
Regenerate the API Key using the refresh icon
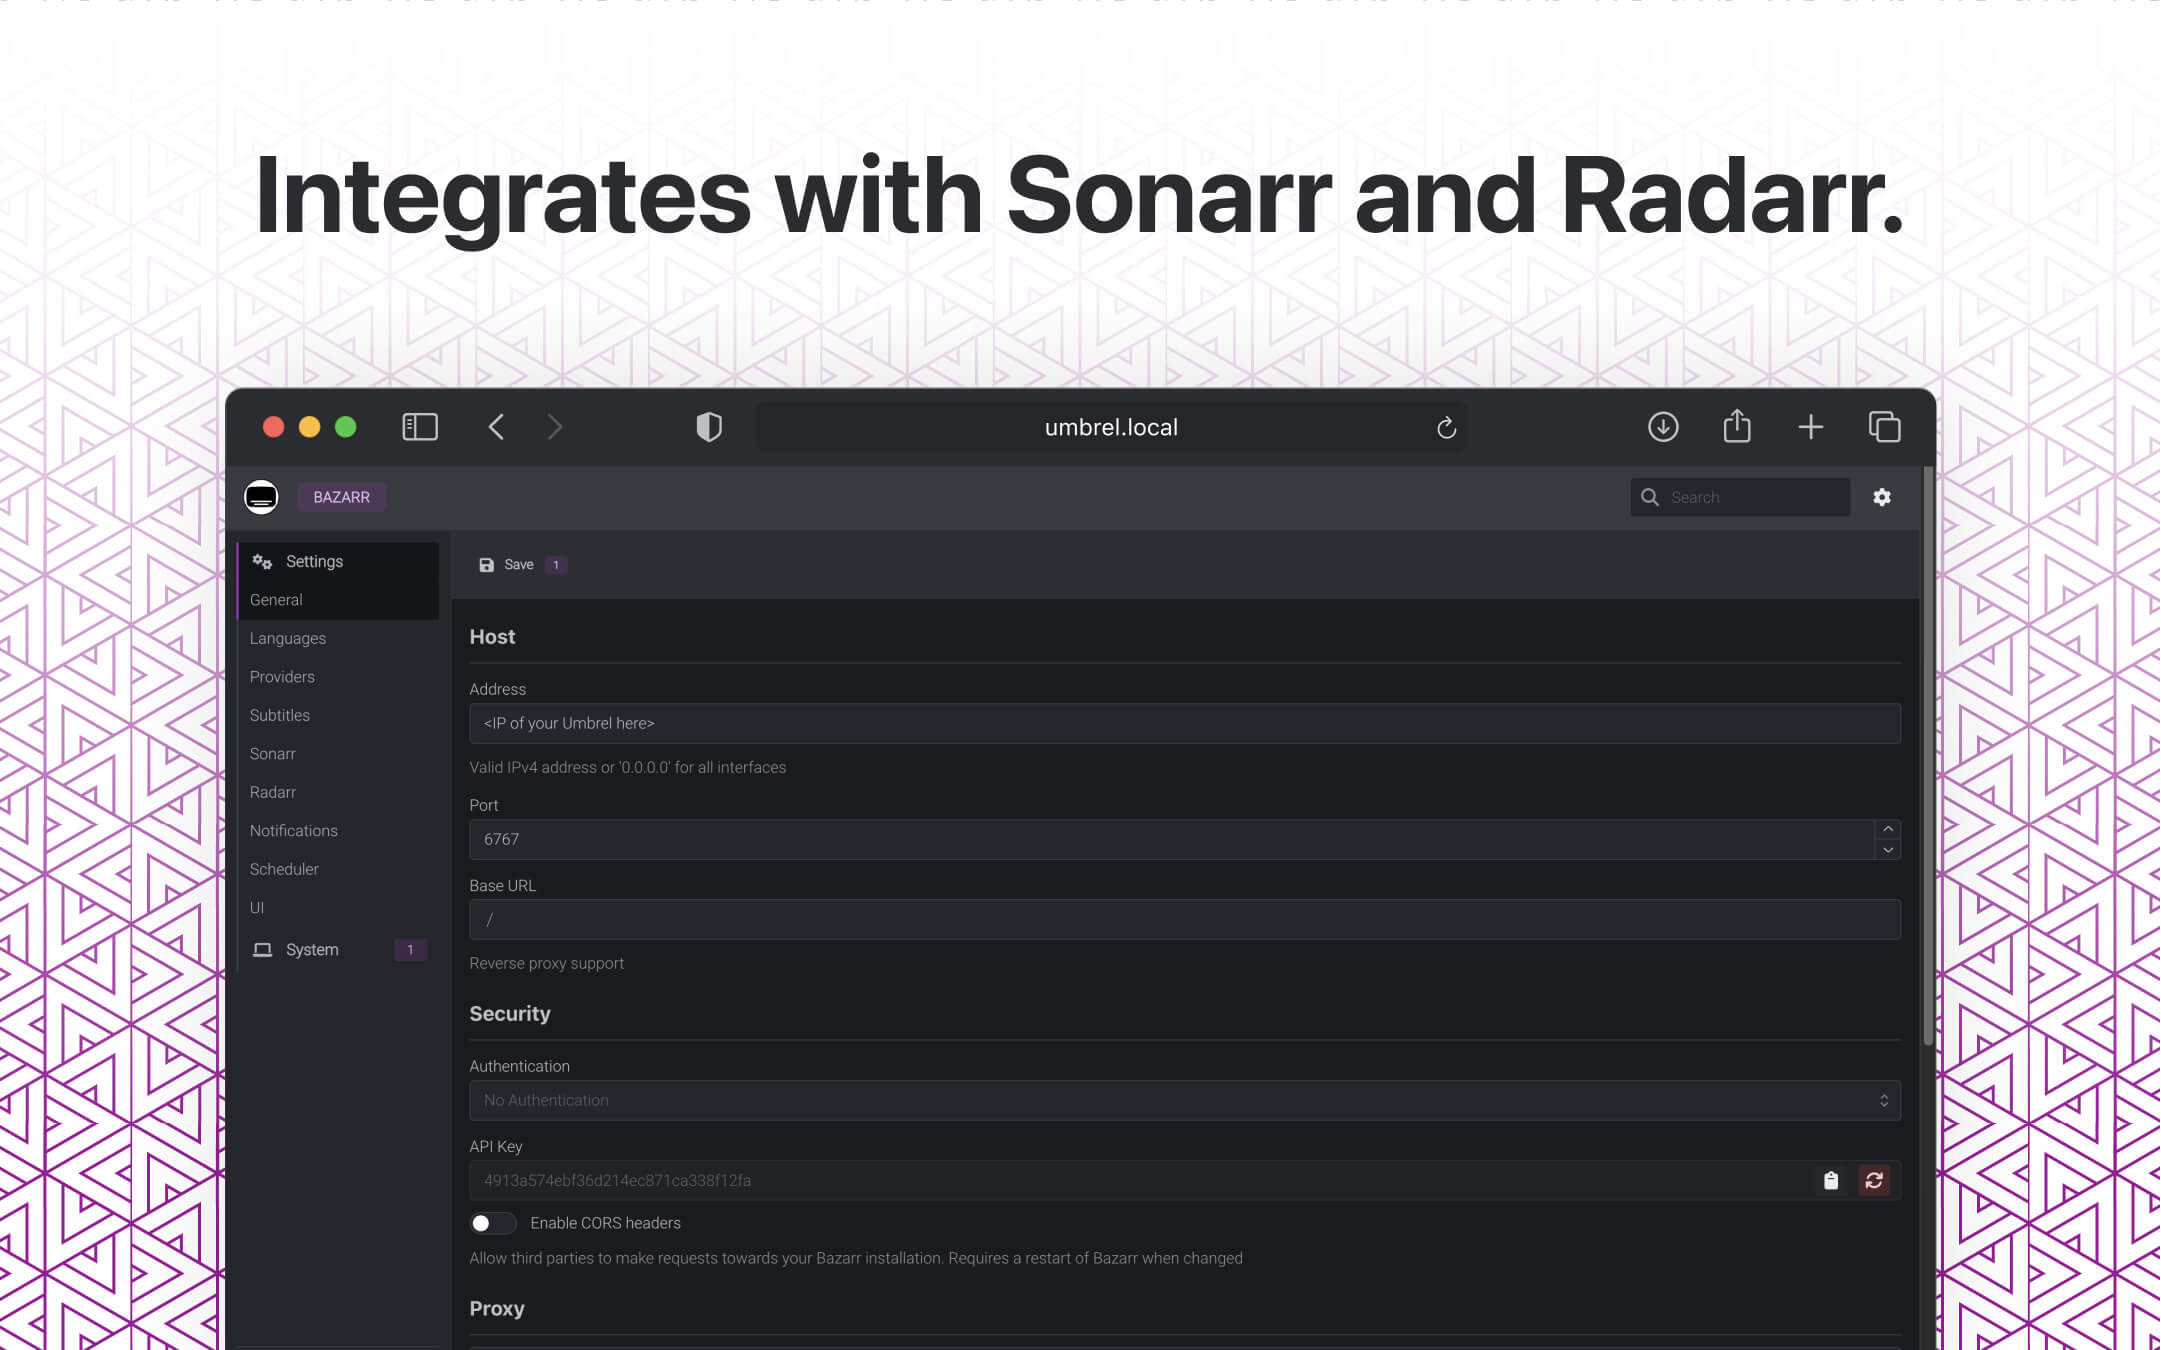[1875, 1181]
